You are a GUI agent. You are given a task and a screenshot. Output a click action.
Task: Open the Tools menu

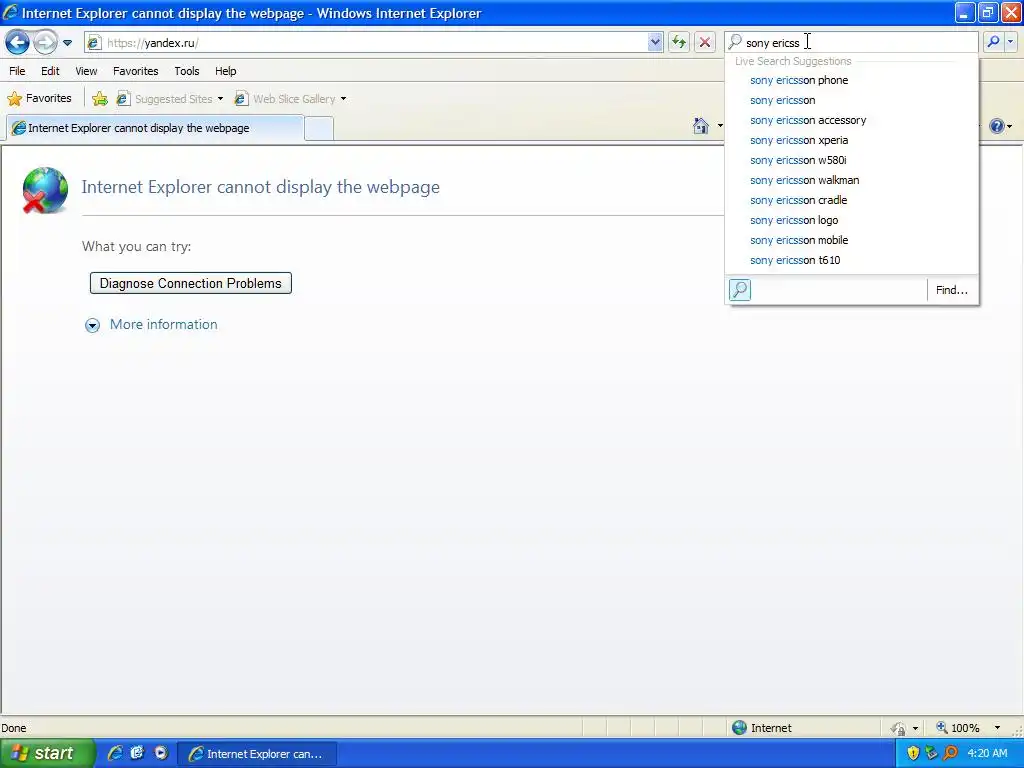pyautogui.click(x=187, y=71)
